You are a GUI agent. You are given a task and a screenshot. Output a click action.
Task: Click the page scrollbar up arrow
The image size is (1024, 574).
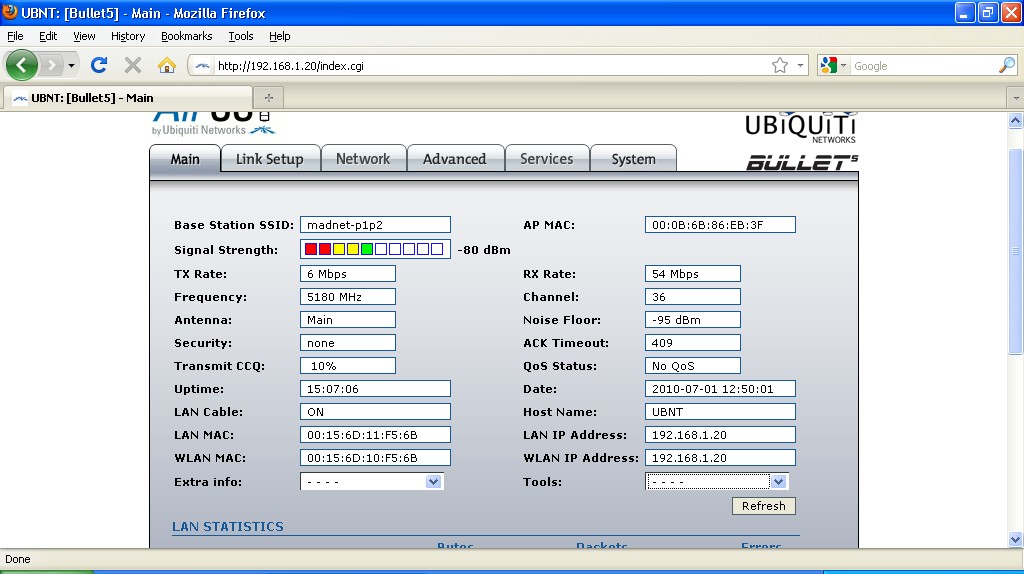click(x=1015, y=120)
